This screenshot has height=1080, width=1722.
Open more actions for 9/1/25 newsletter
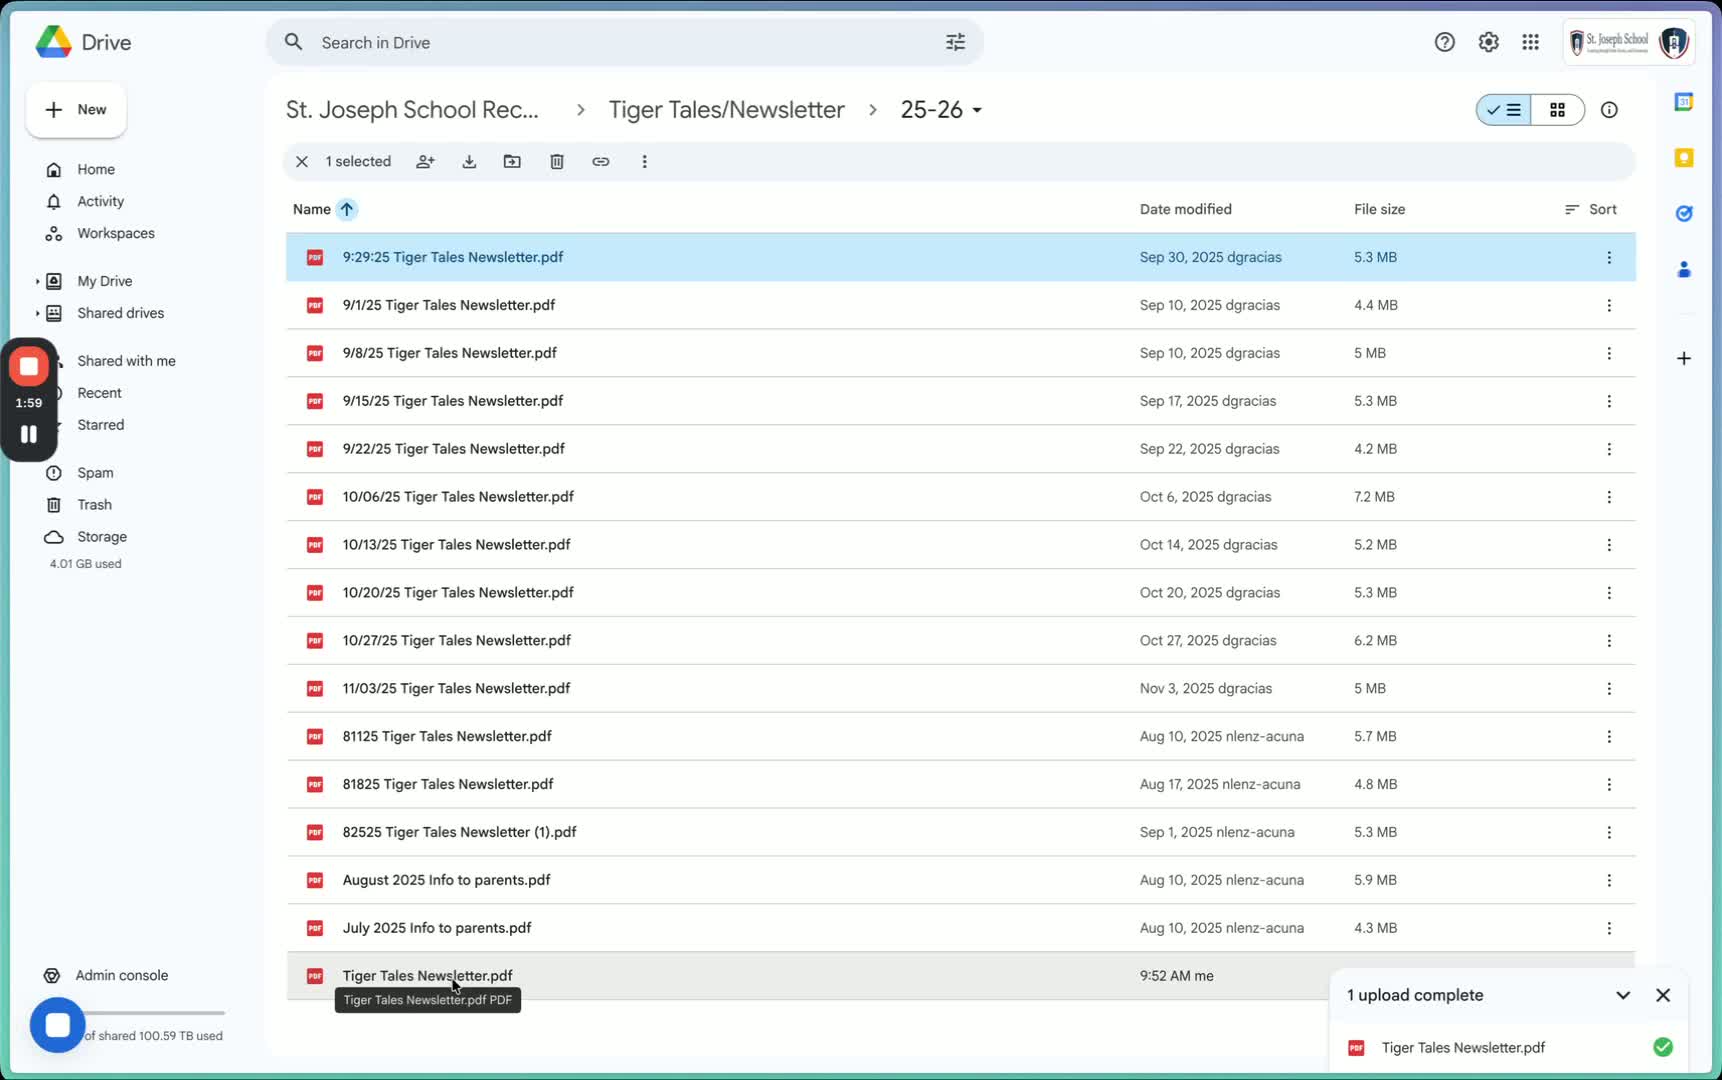tap(1609, 305)
